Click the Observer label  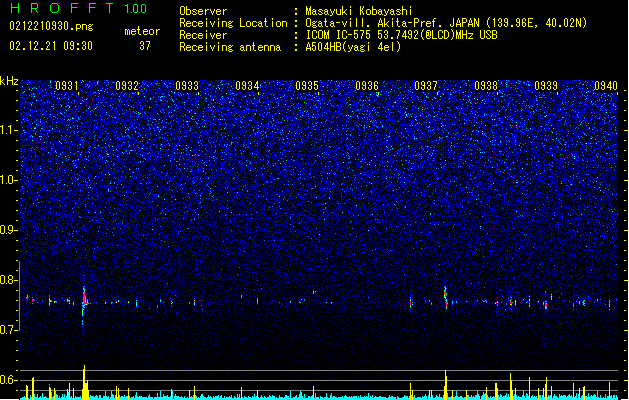[203, 11]
